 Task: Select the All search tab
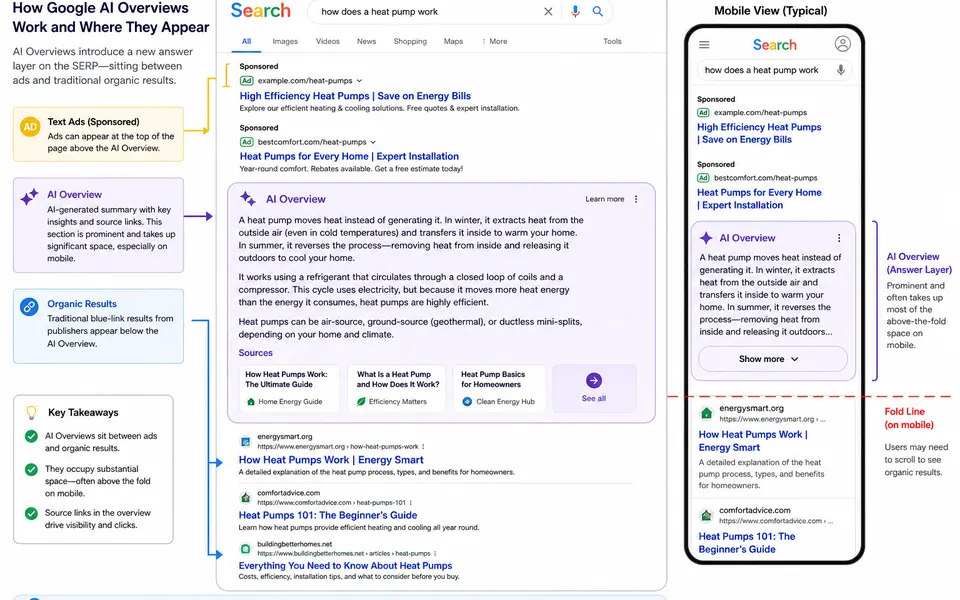click(246, 41)
